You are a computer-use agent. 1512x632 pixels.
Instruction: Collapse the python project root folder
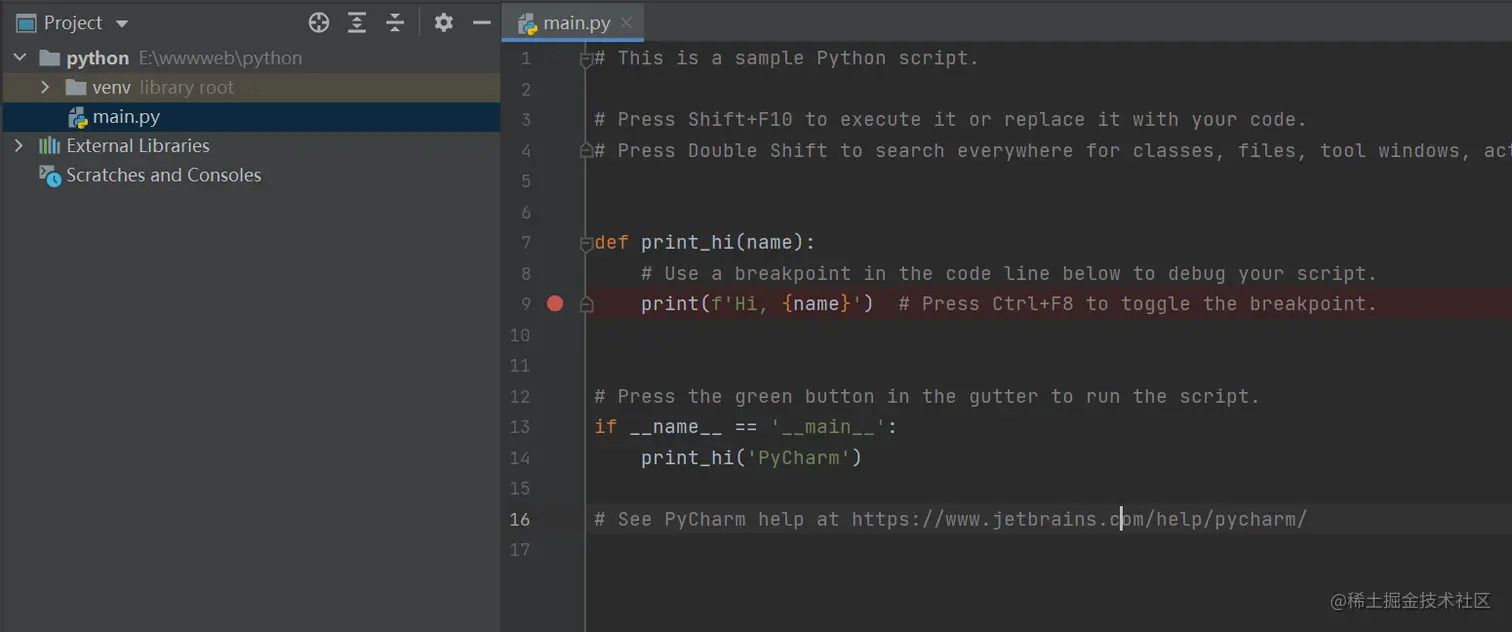point(19,58)
